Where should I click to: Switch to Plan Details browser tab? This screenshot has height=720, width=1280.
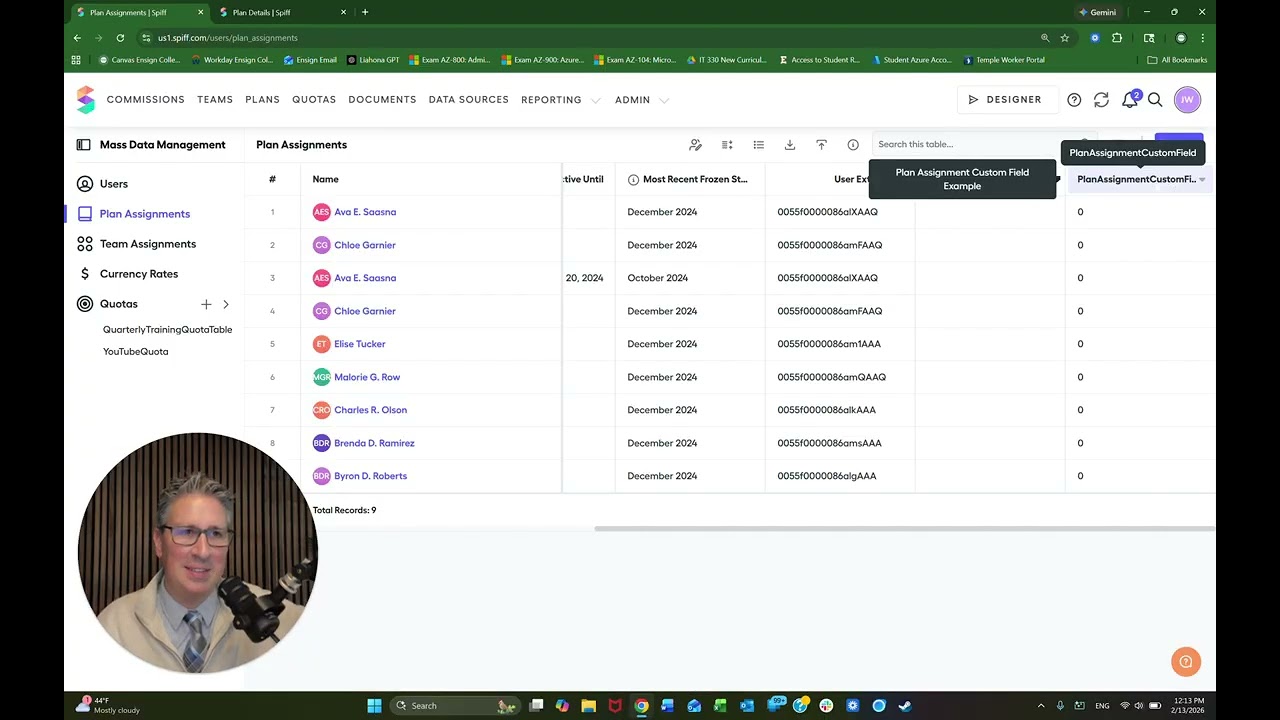coord(282,12)
